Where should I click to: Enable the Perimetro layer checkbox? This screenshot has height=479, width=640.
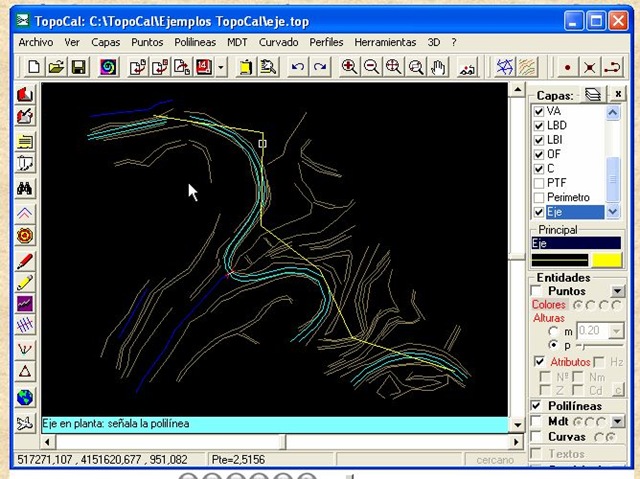539,197
